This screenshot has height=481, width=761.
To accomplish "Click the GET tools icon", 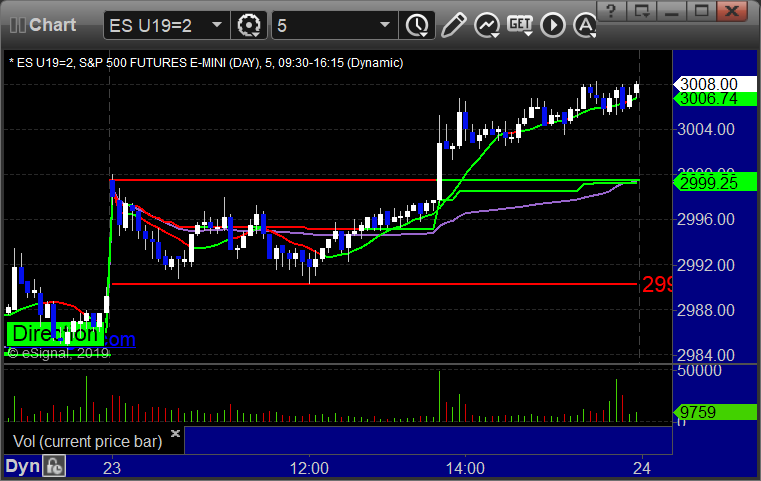I will 520,25.
